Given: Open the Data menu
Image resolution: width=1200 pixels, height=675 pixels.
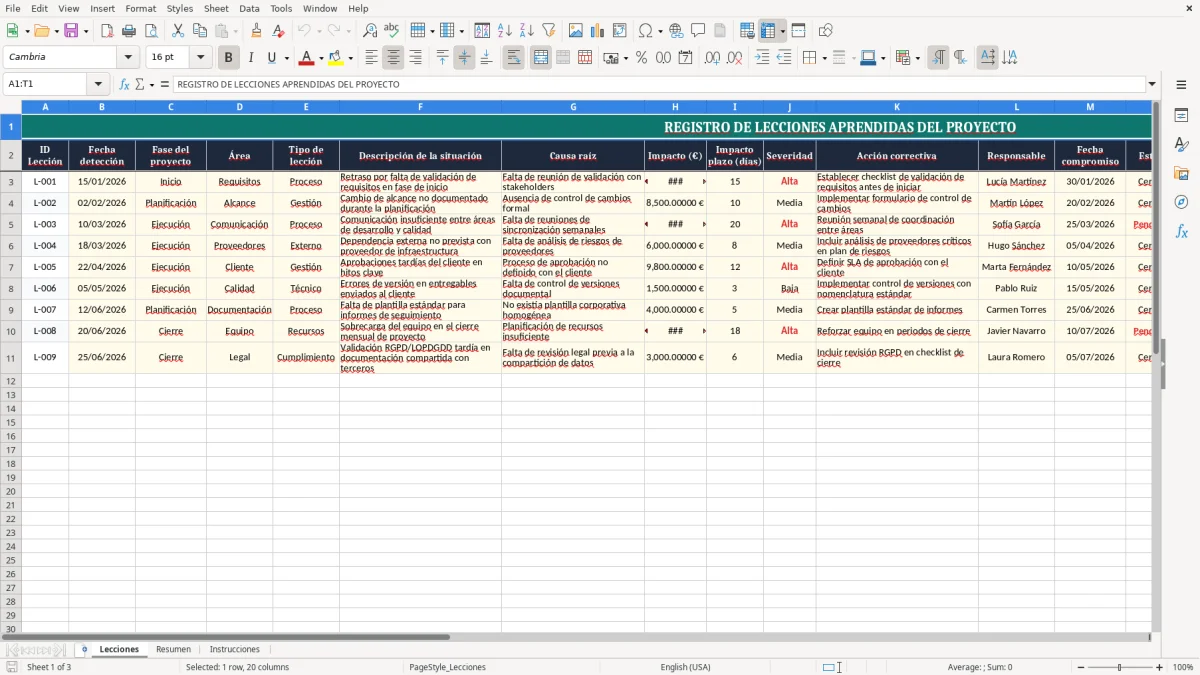Looking at the screenshot, I should tap(249, 8).
